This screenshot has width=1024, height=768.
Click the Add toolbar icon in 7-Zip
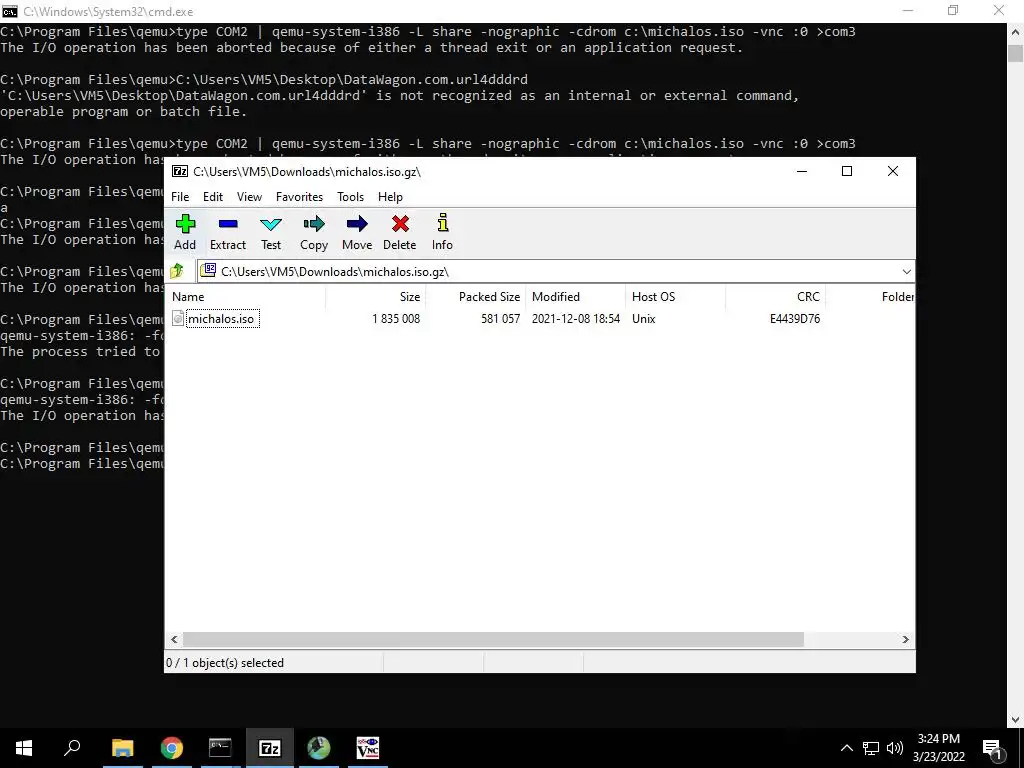point(185,232)
